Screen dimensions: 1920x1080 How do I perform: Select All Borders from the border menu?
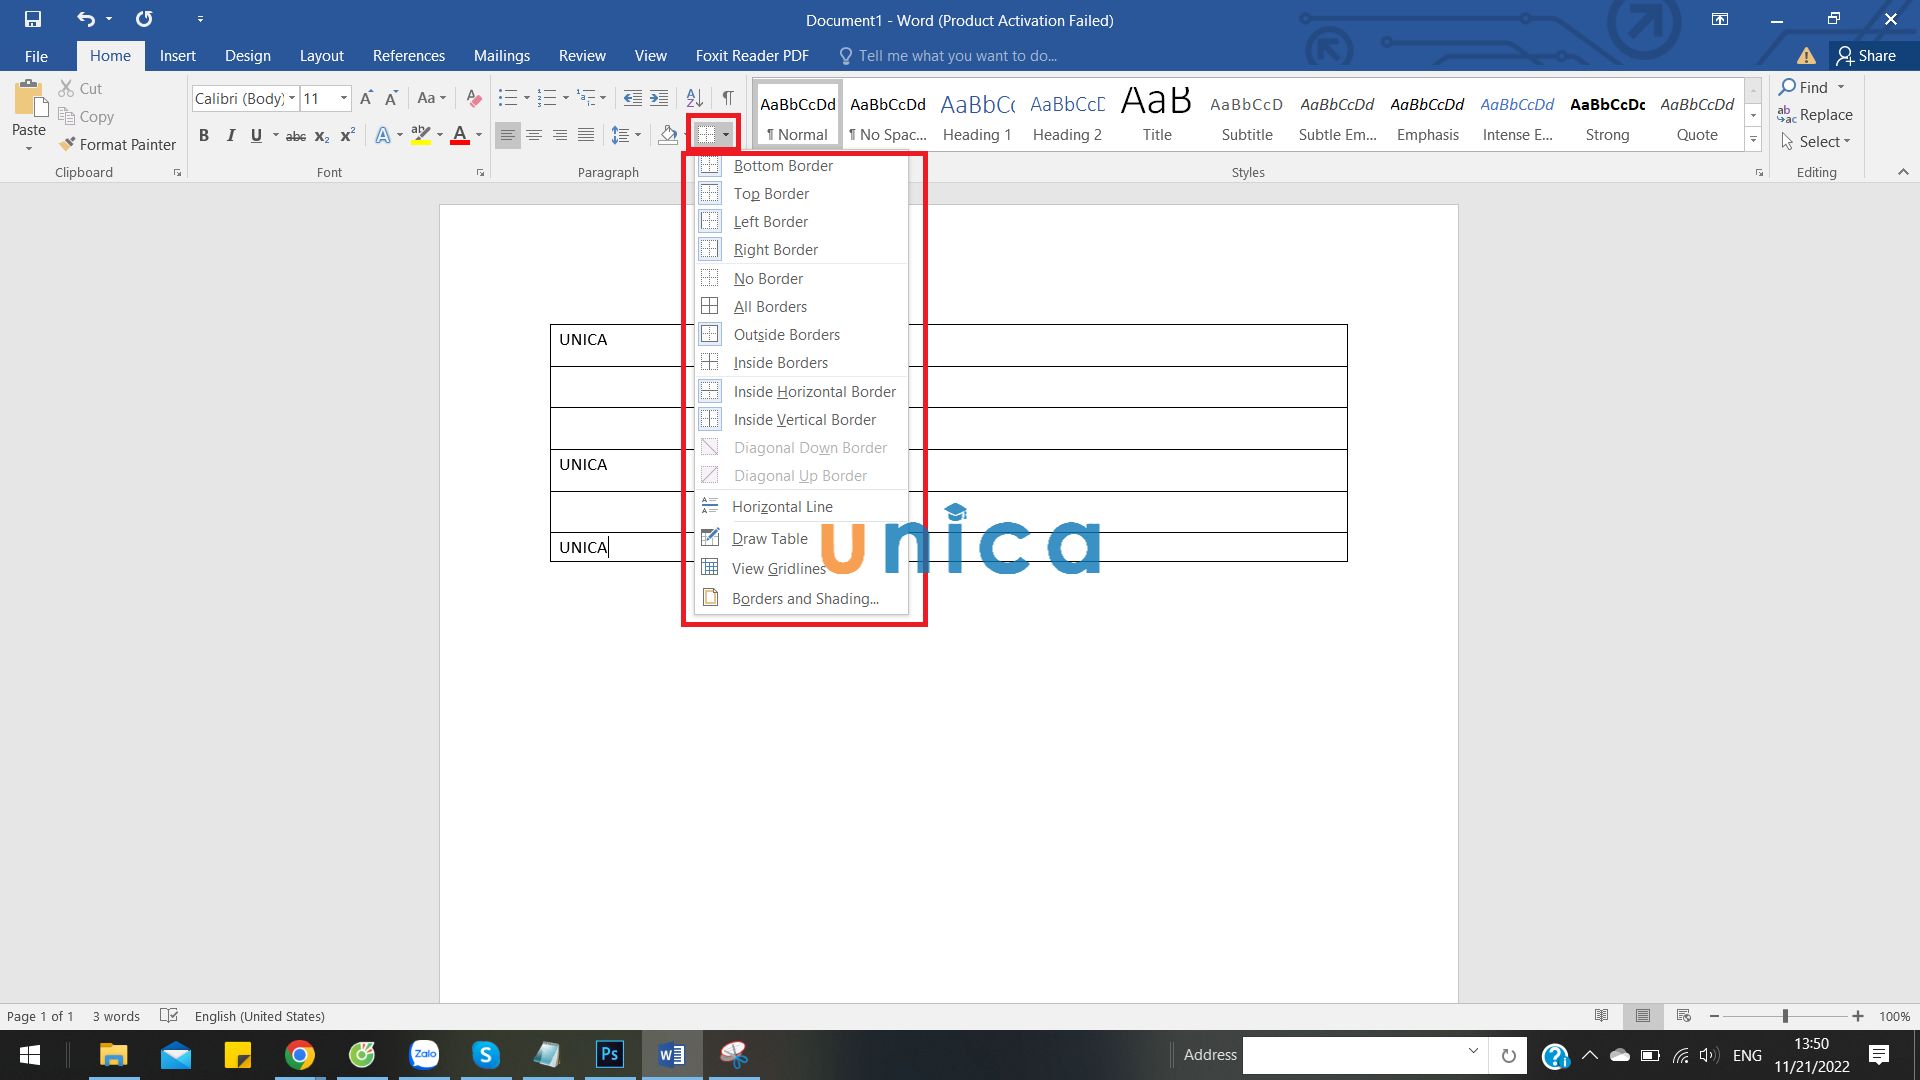tap(770, 305)
